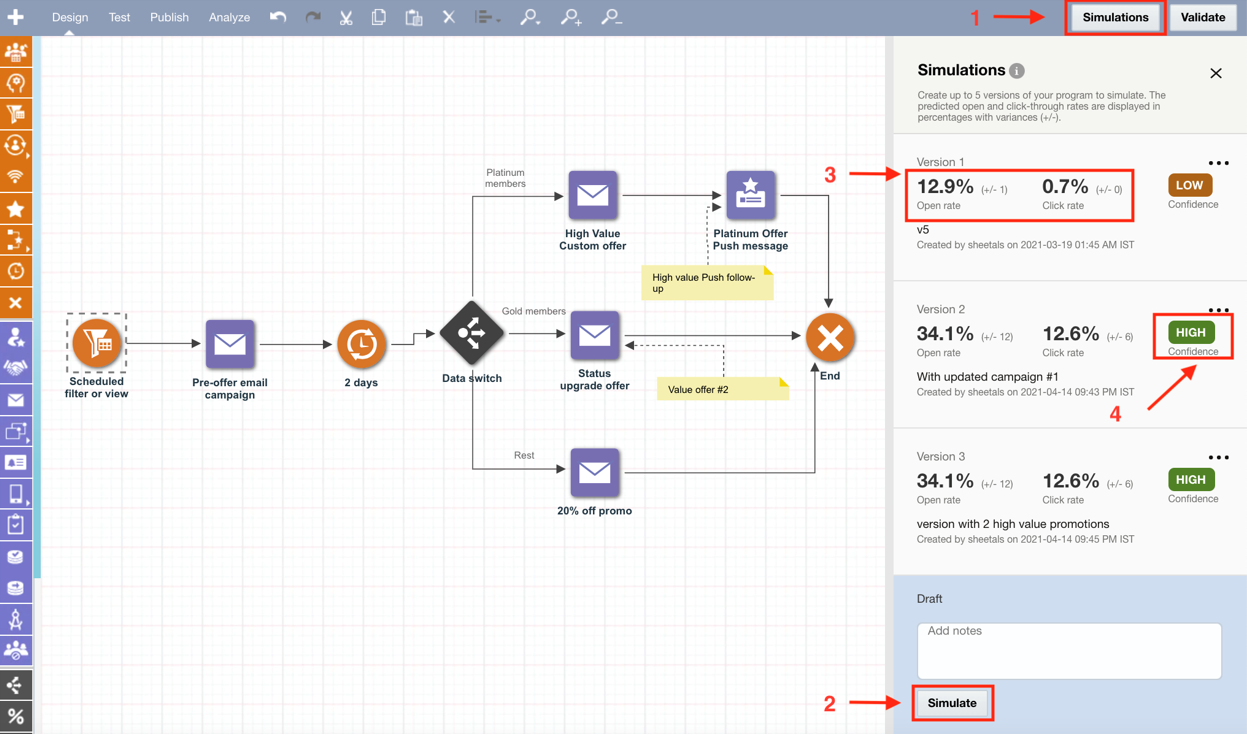The width and height of the screenshot is (1247, 735).
Task: Pick the percent split palette icon
Action: (16, 717)
